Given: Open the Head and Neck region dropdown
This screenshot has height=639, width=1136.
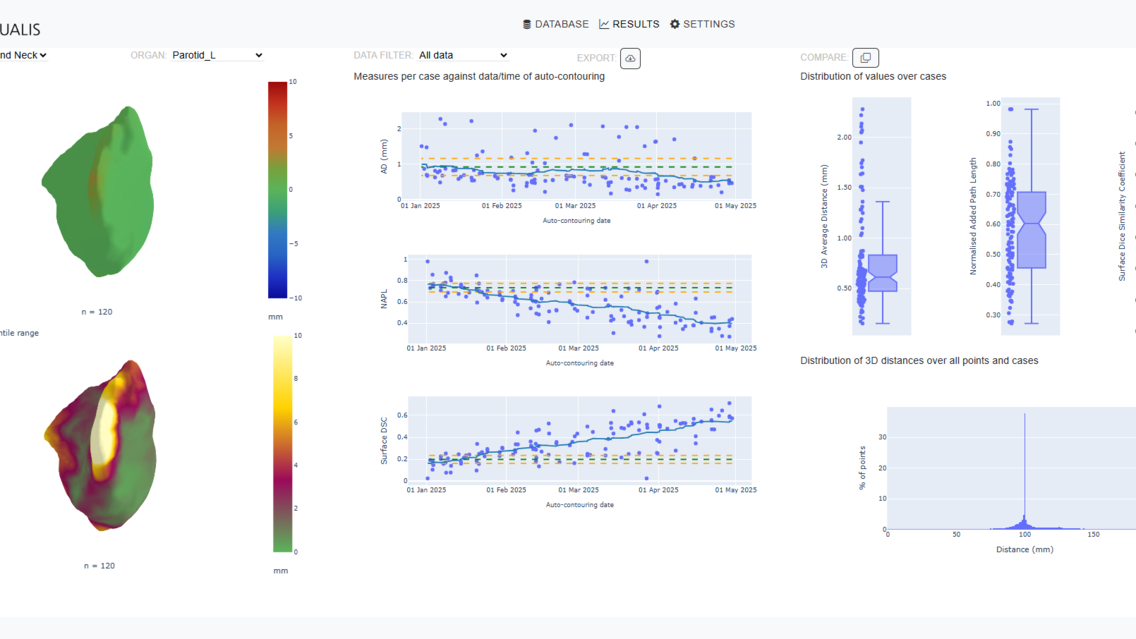Looking at the screenshot, I should coord(23,55).
